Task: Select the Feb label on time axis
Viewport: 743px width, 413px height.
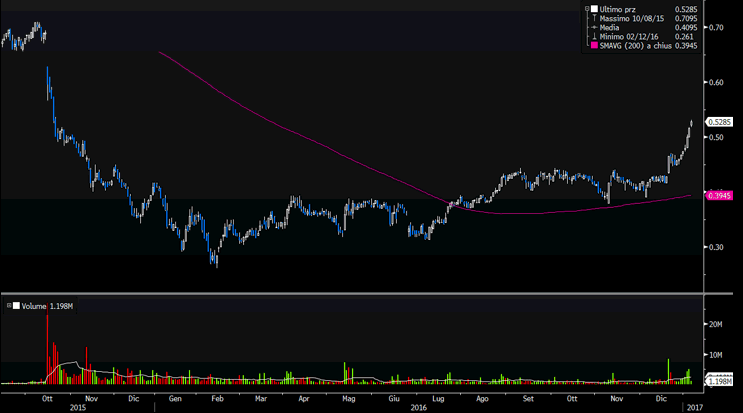Action: point(217,398)
